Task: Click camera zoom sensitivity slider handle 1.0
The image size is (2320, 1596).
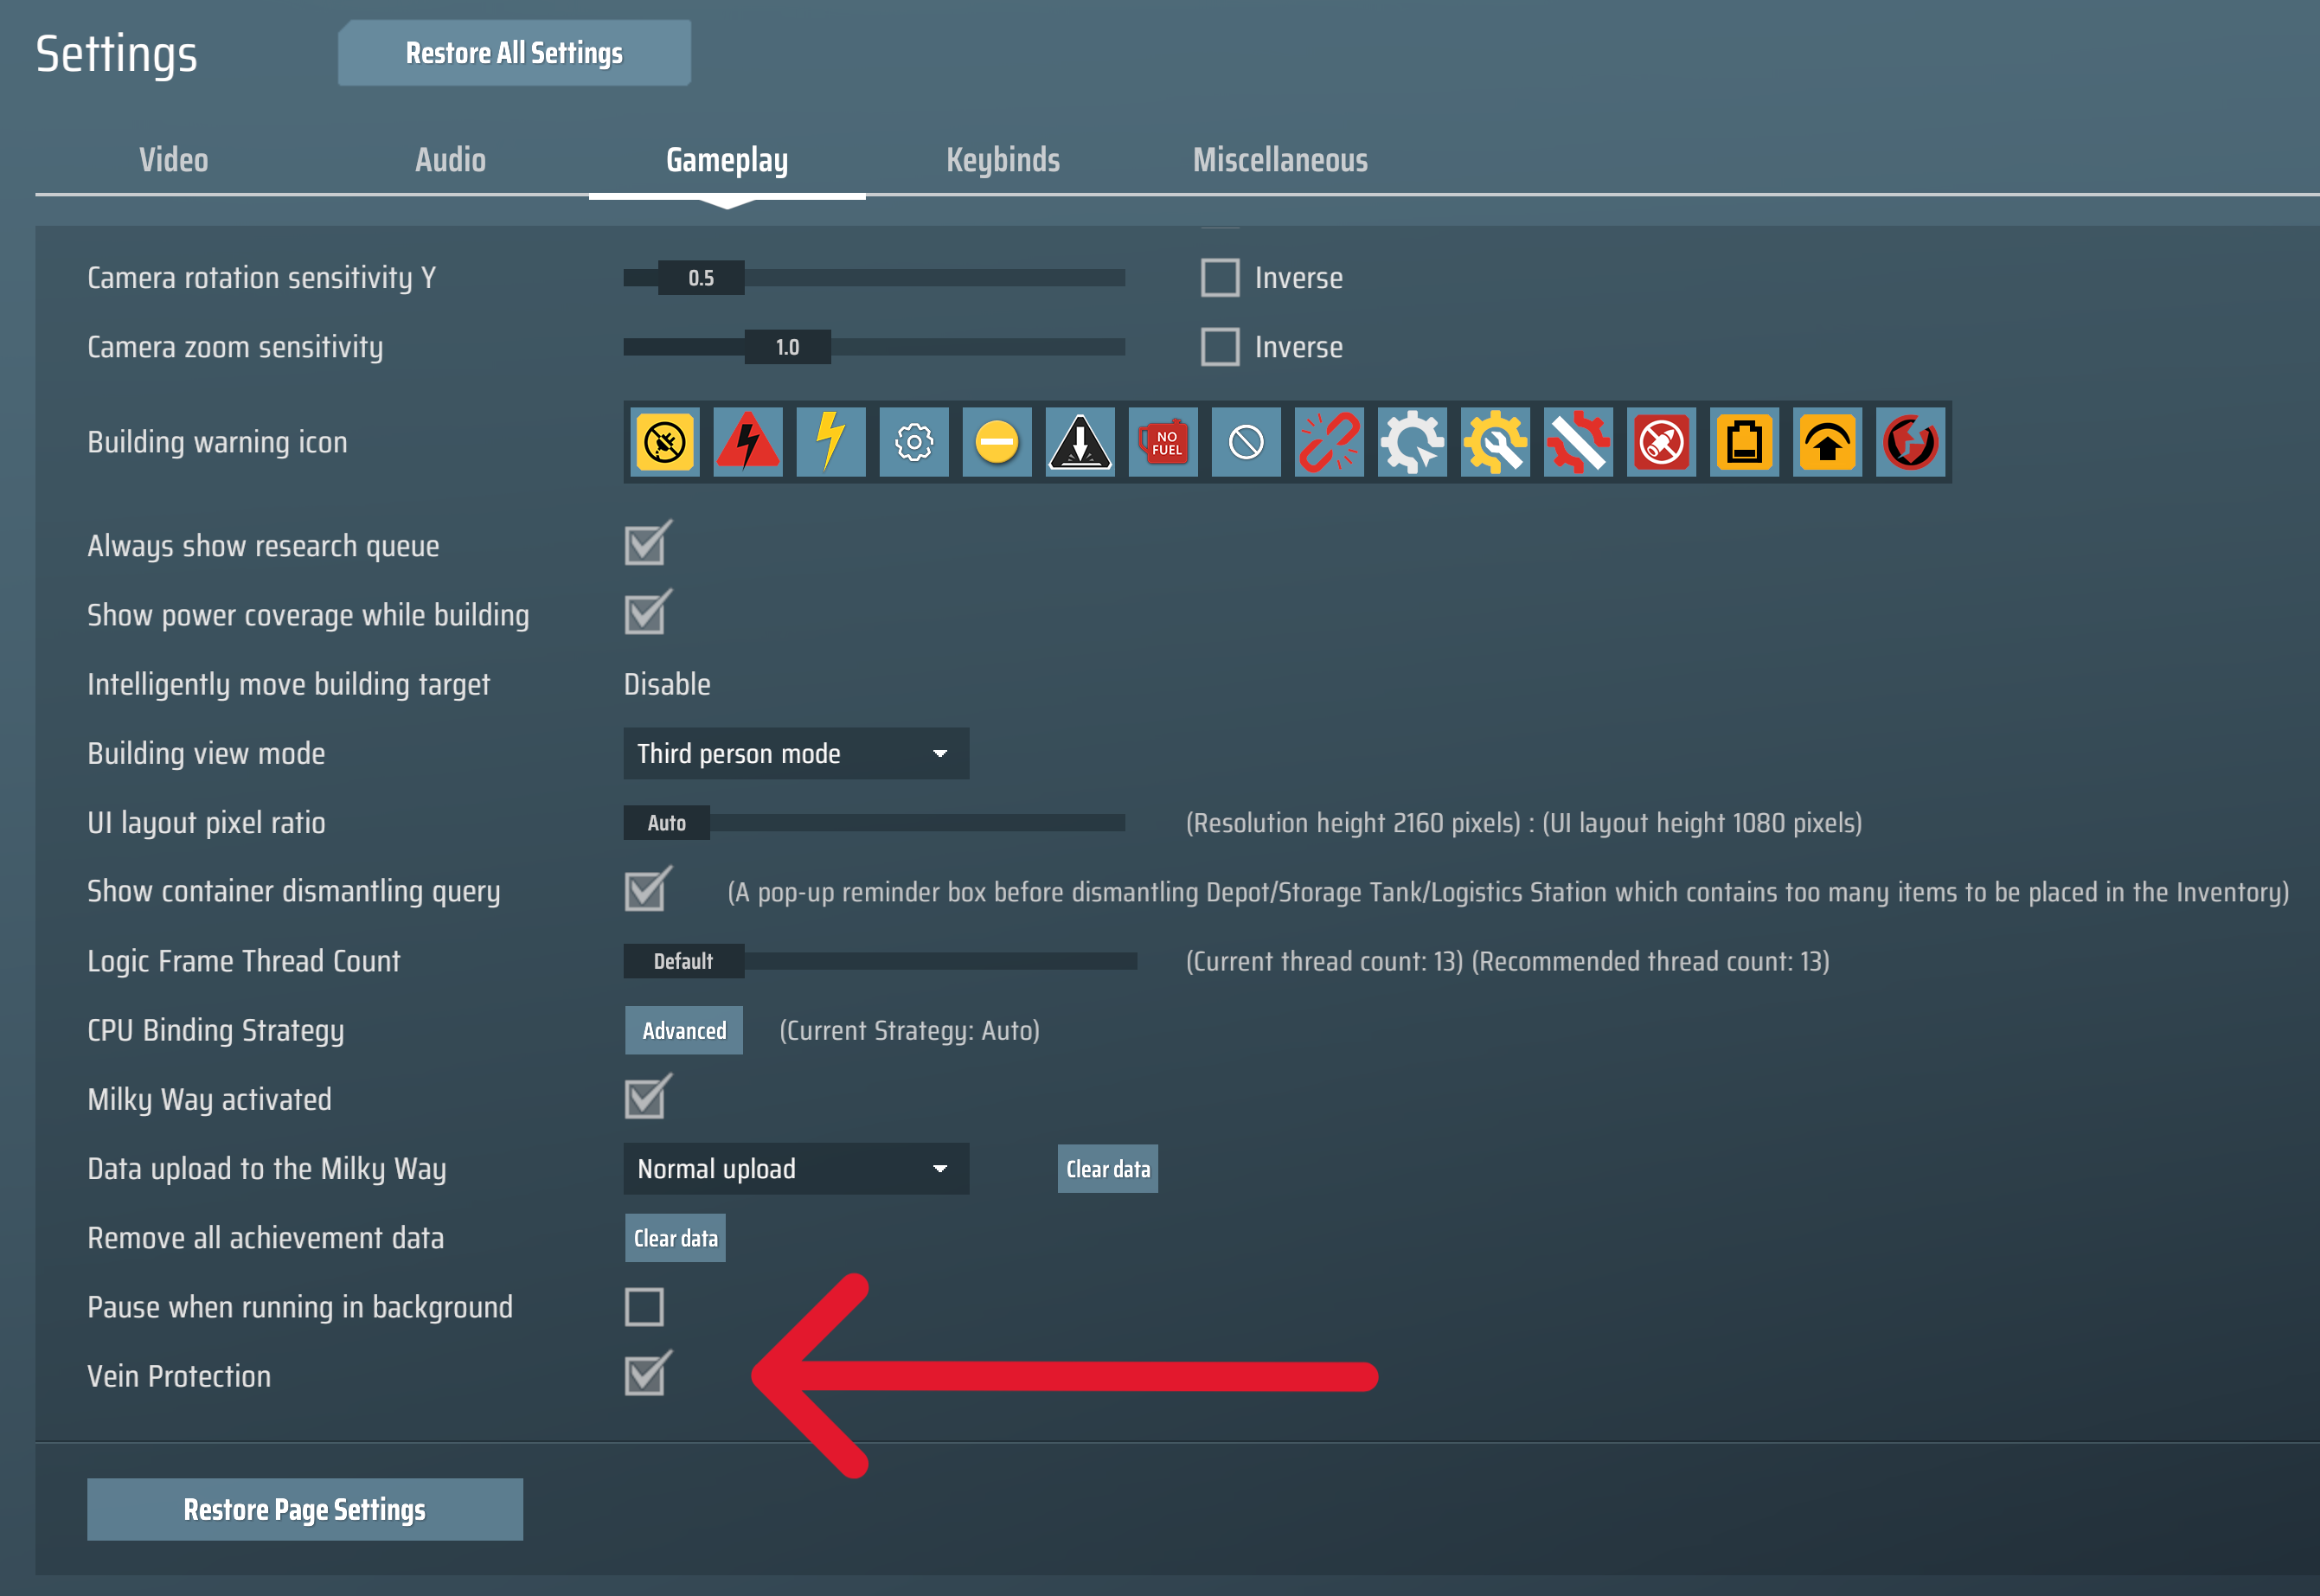Action: pos(788,347)
